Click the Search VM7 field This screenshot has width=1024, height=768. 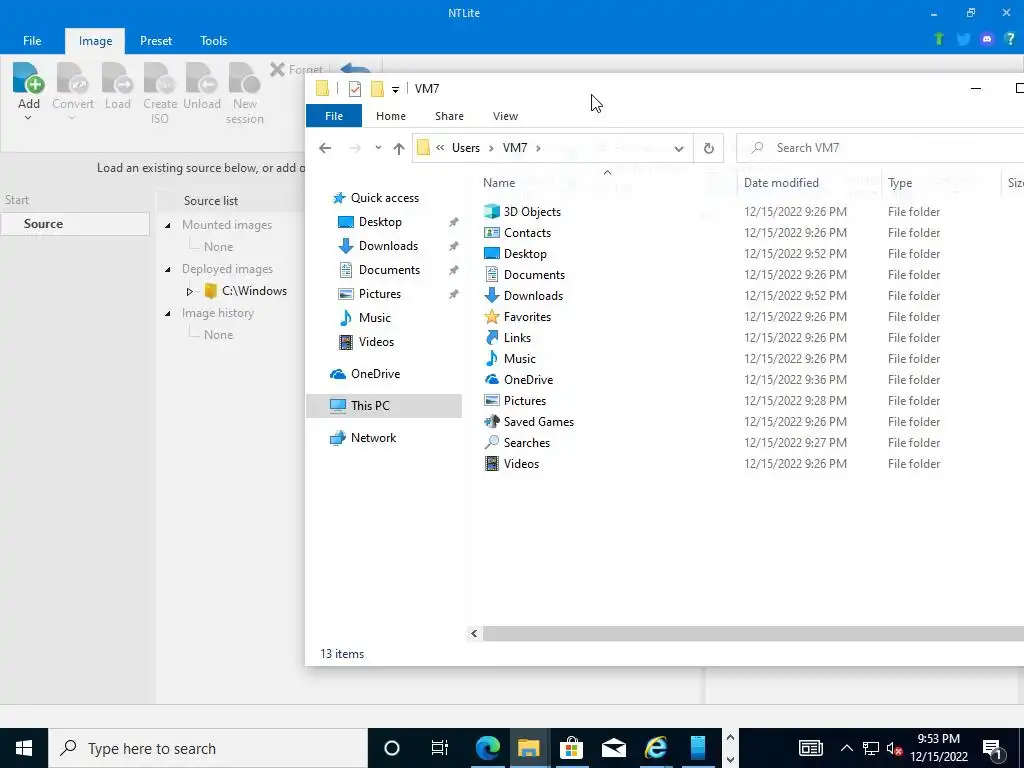click(x=880, y=148)
